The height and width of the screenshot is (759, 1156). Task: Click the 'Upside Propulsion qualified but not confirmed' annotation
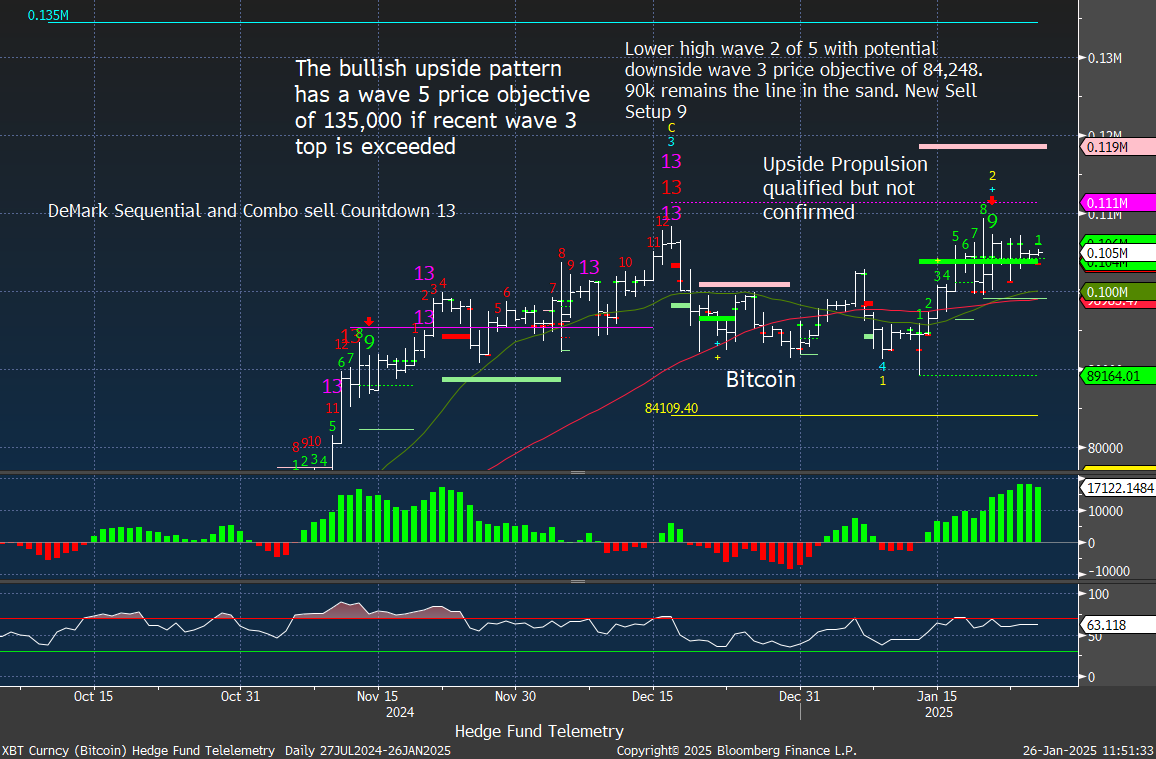(845, 188)
